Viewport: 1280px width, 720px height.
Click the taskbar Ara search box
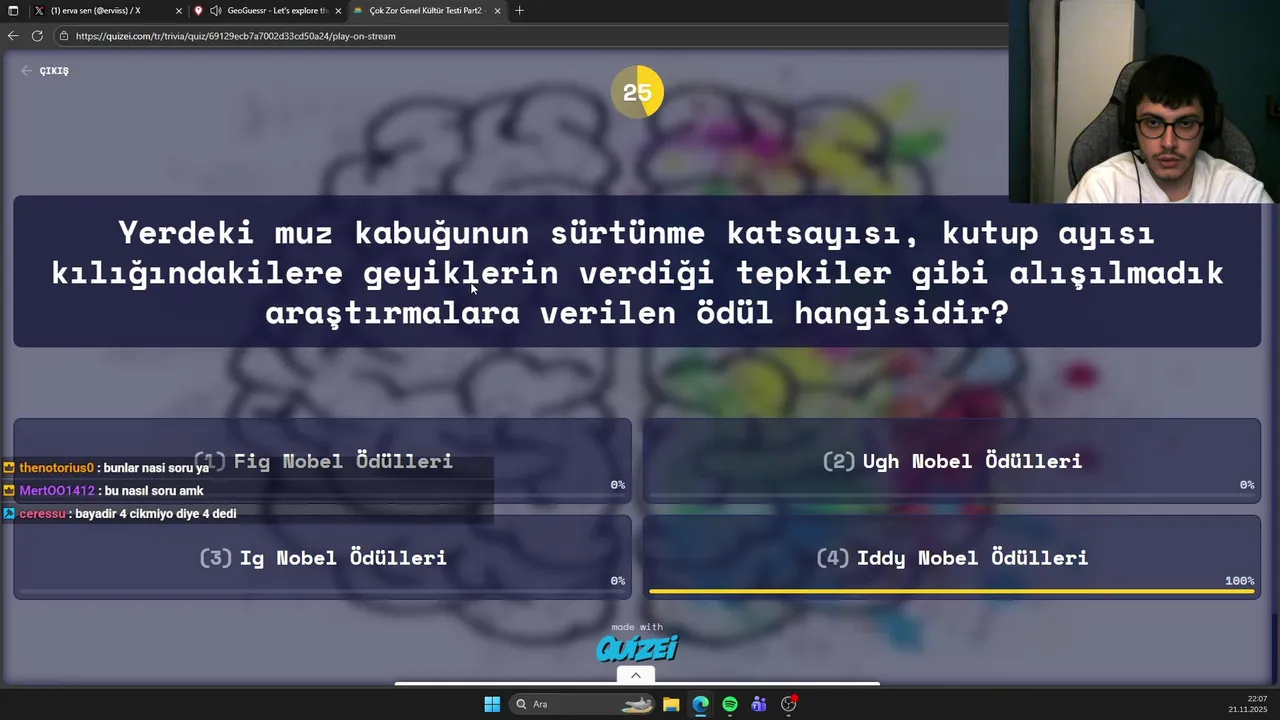(582, 704)
